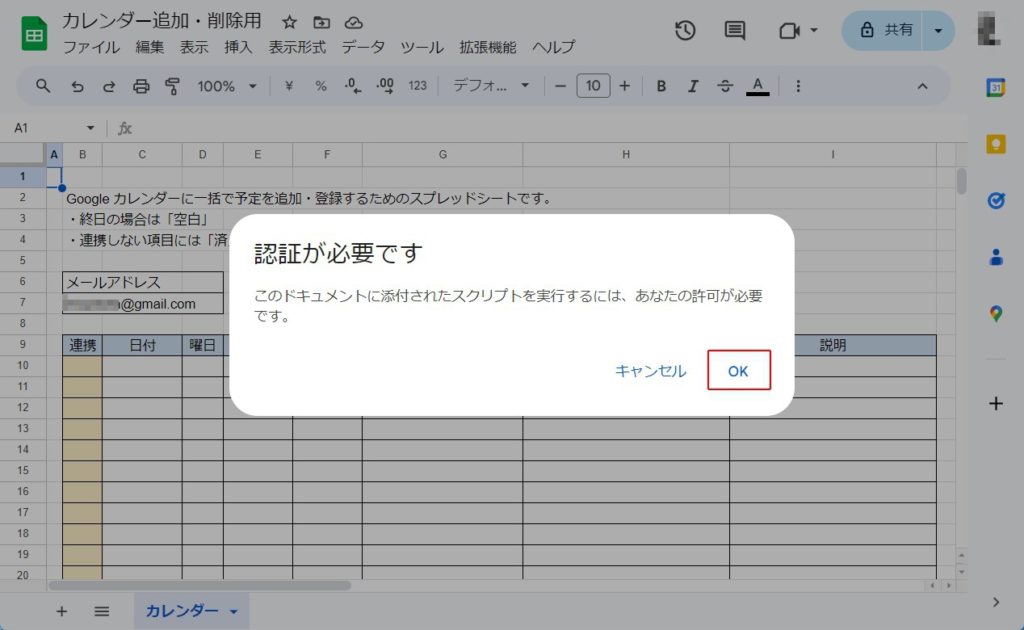Open Google Maps in side panel
The image size is (1024, 630).
point(995,314)
